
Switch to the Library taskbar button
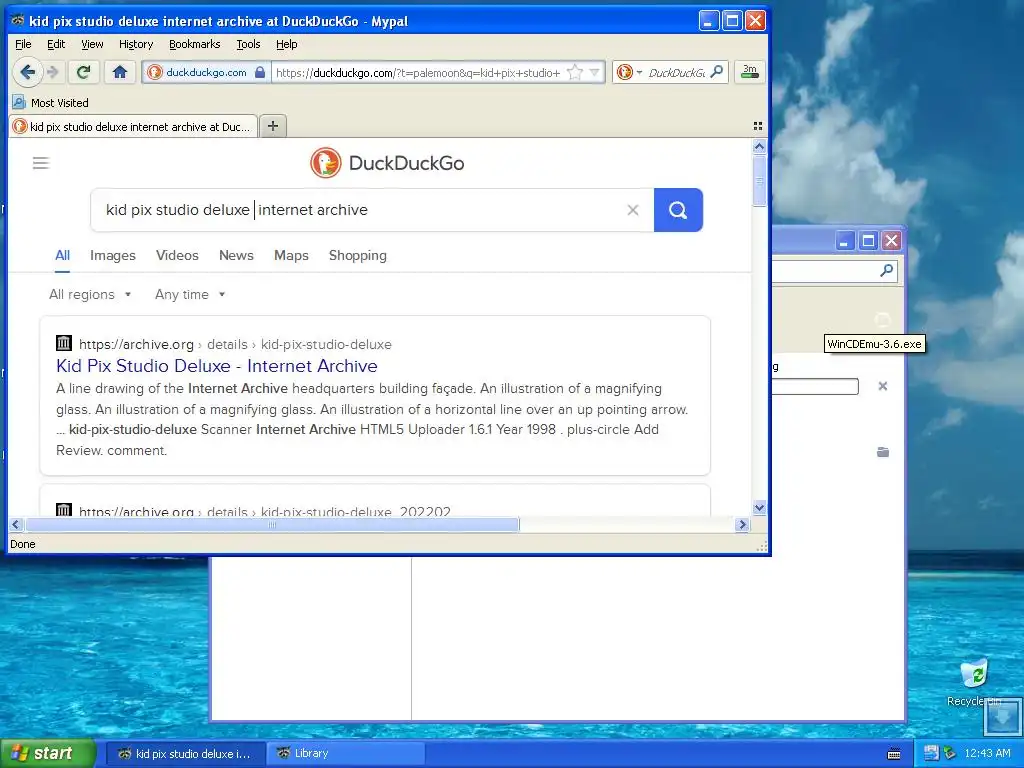coord(346,753)
